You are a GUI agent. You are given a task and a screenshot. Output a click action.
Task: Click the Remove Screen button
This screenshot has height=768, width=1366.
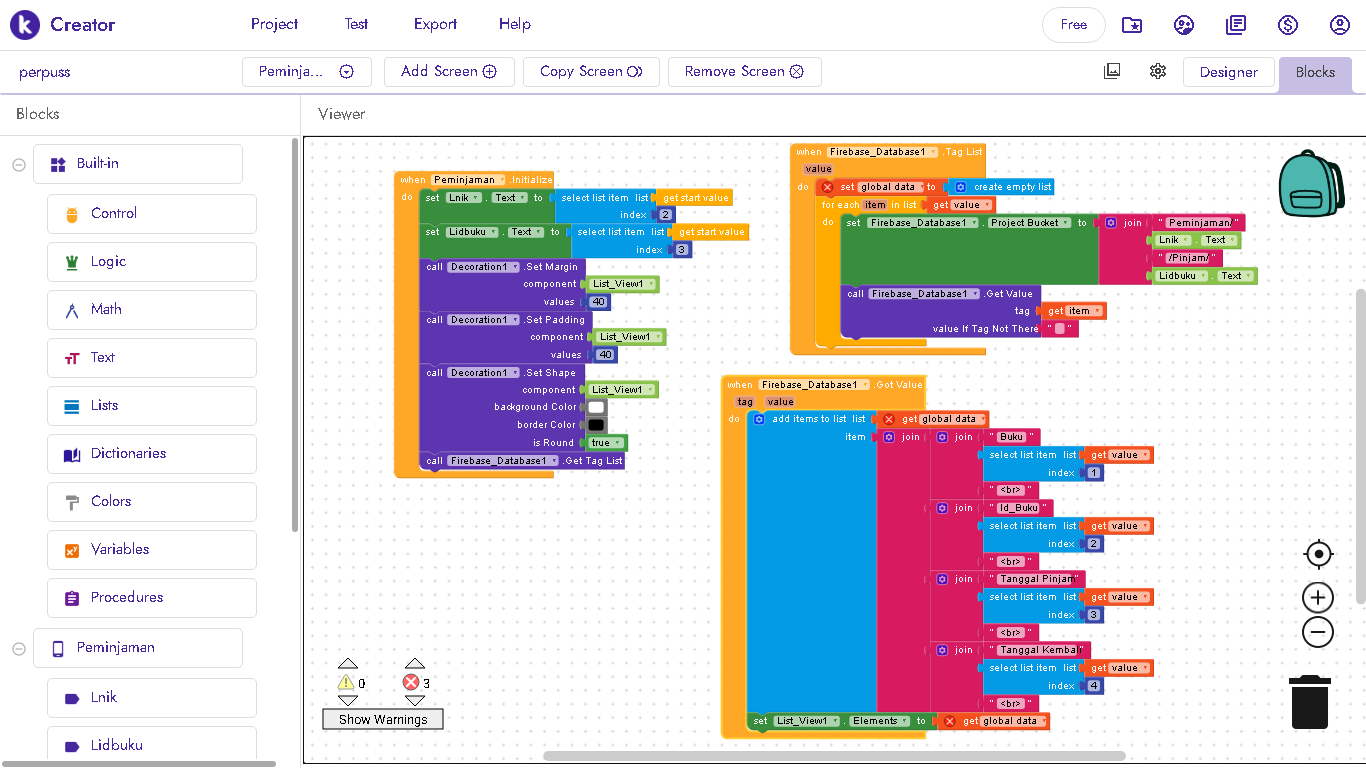(x=744, y=72)
